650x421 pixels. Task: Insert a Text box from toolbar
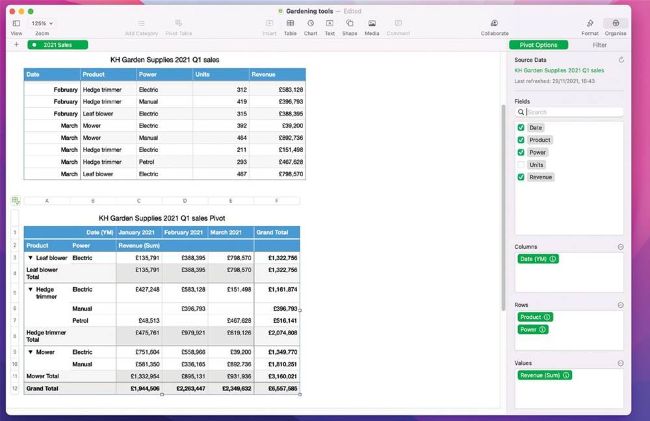point(329,24)
